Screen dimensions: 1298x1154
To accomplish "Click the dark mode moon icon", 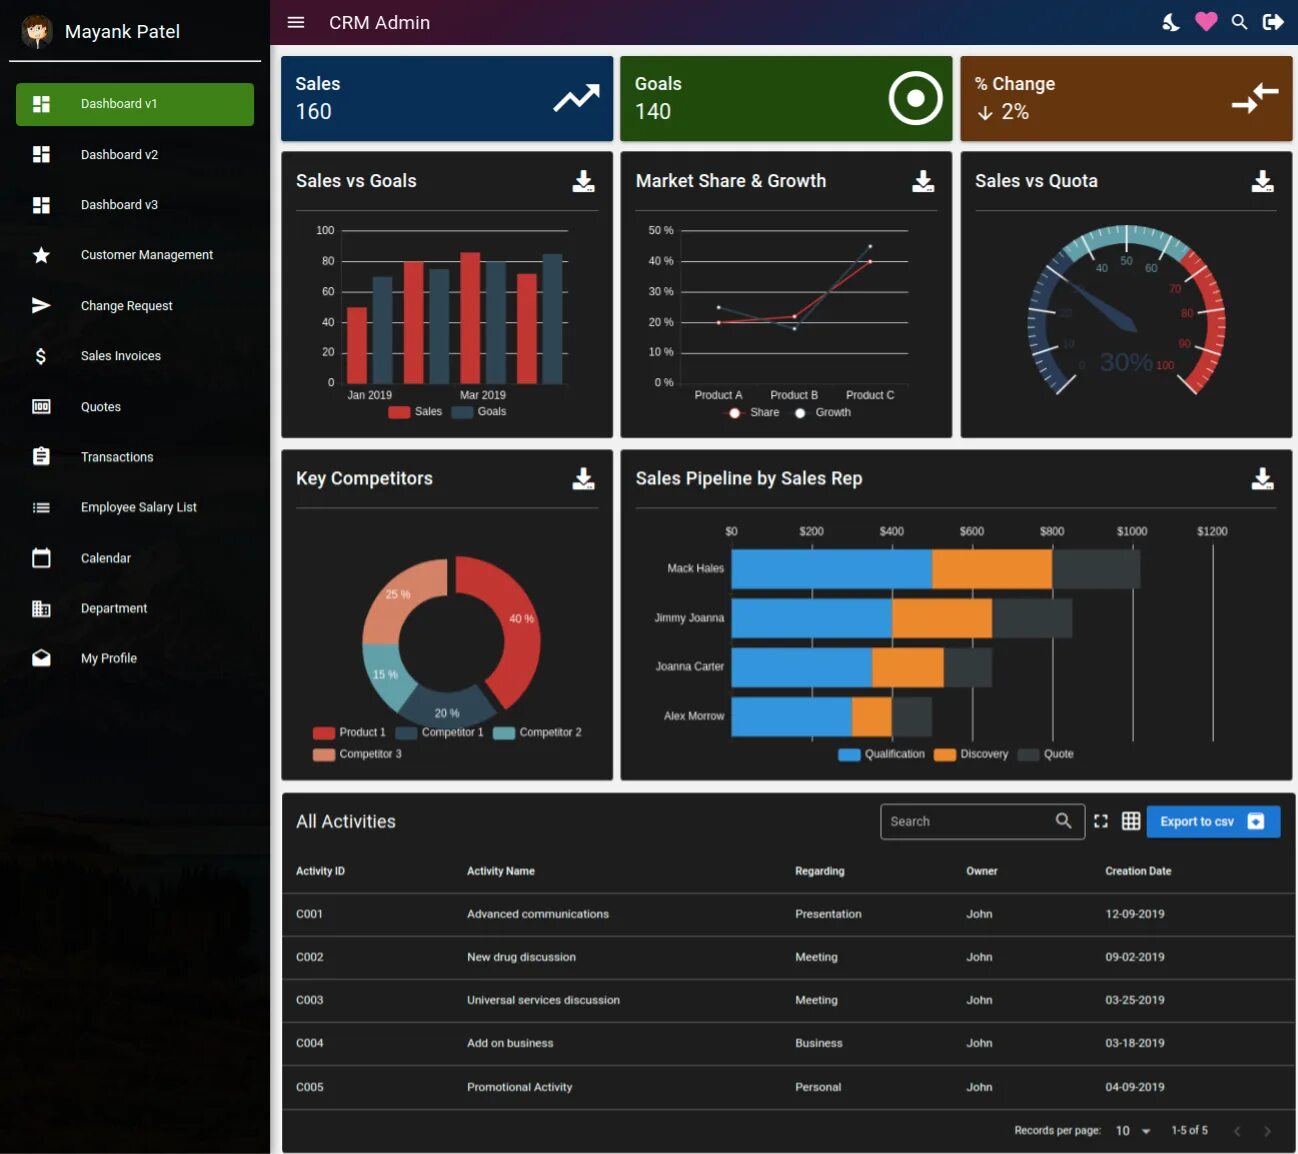I will coord(1171,22).
